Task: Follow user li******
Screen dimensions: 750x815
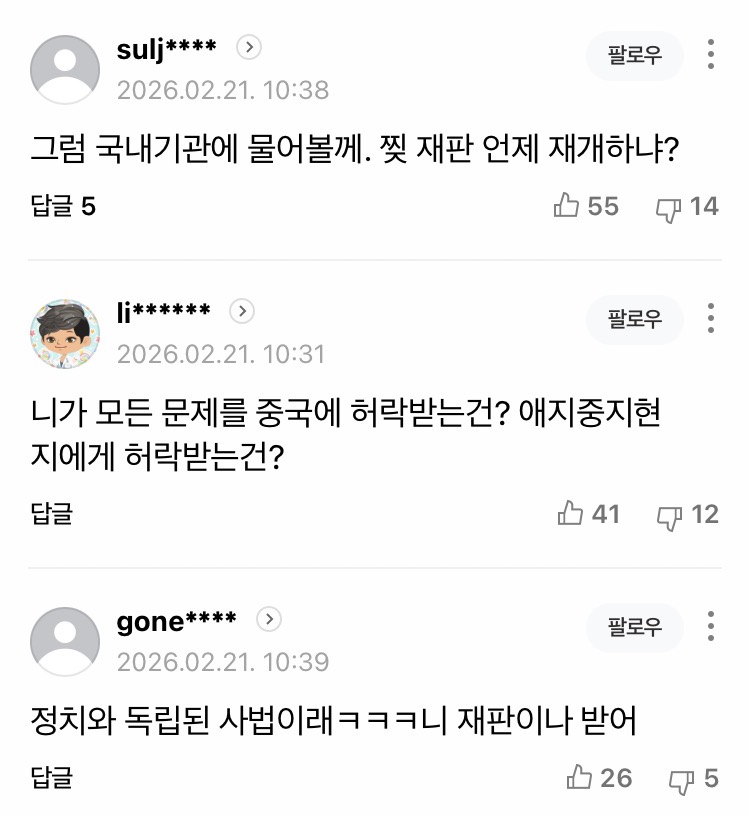Action: (635, 319)
